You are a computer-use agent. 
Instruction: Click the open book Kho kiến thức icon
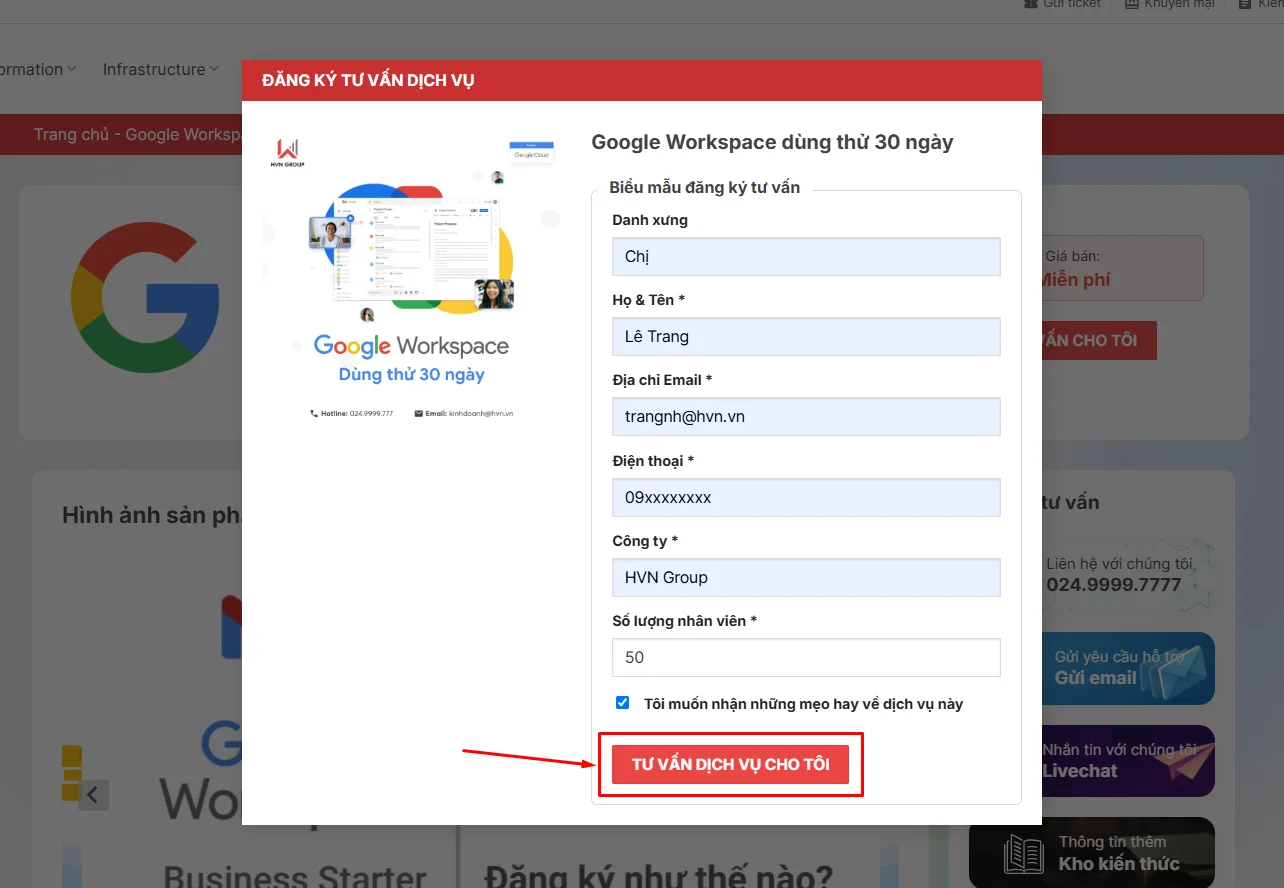click(1023, 854)
